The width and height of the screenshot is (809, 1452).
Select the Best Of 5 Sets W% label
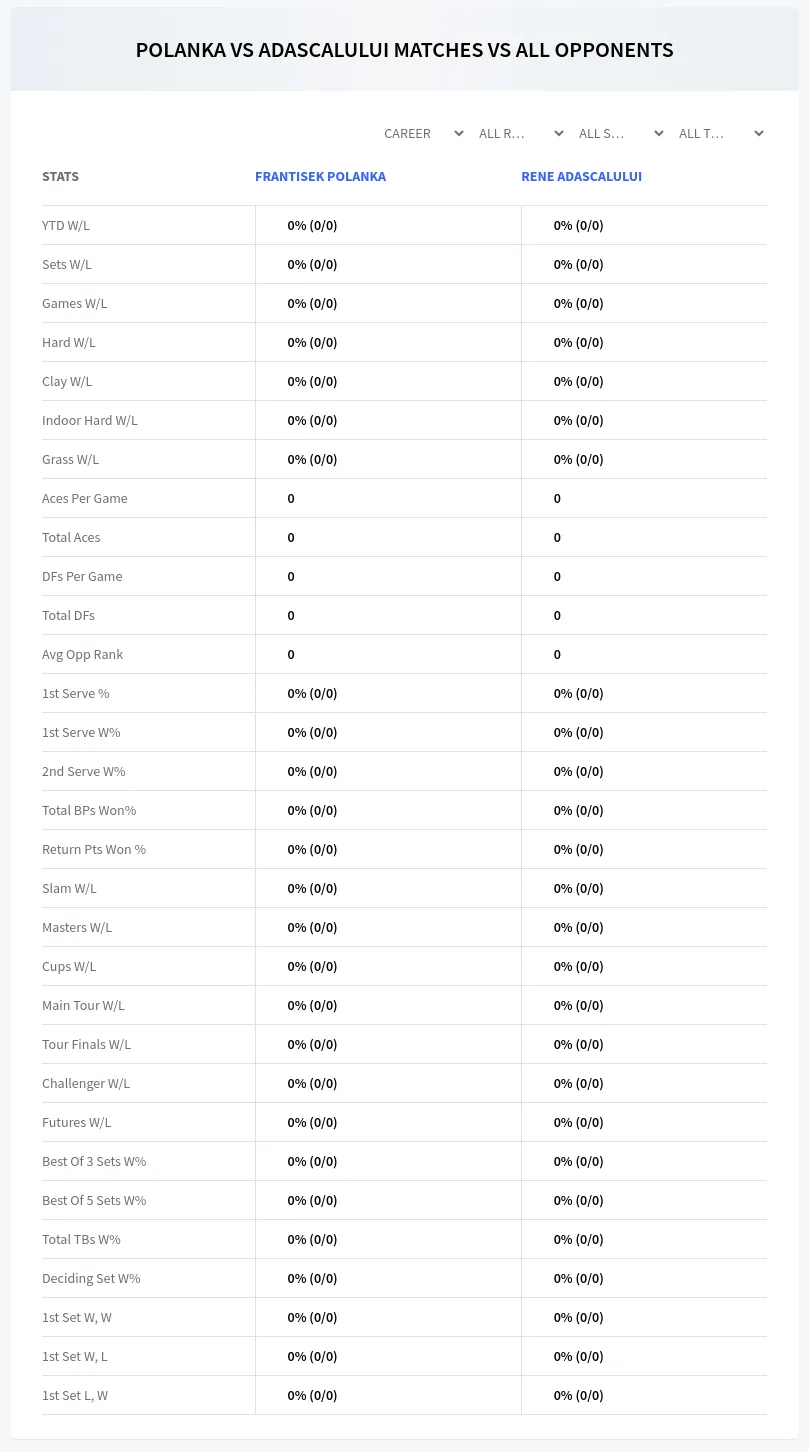coord(94,1200)
